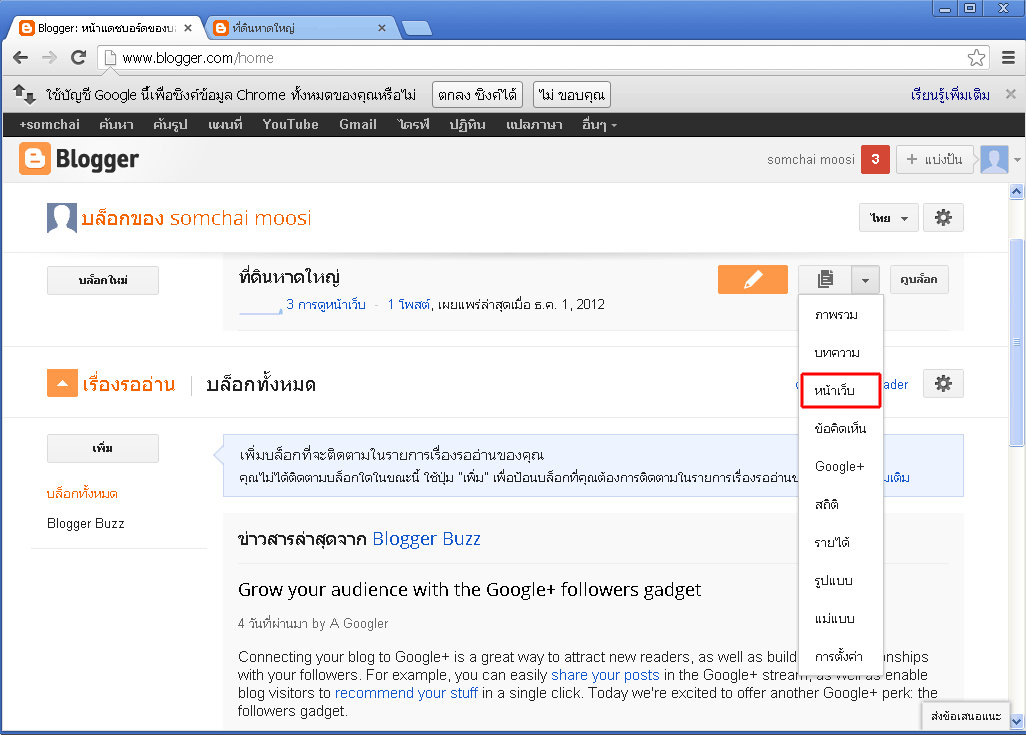Open ค้นหา in the Google bar
The height and width of the screenshot is (735, 1026).
[x=116, y=124]
